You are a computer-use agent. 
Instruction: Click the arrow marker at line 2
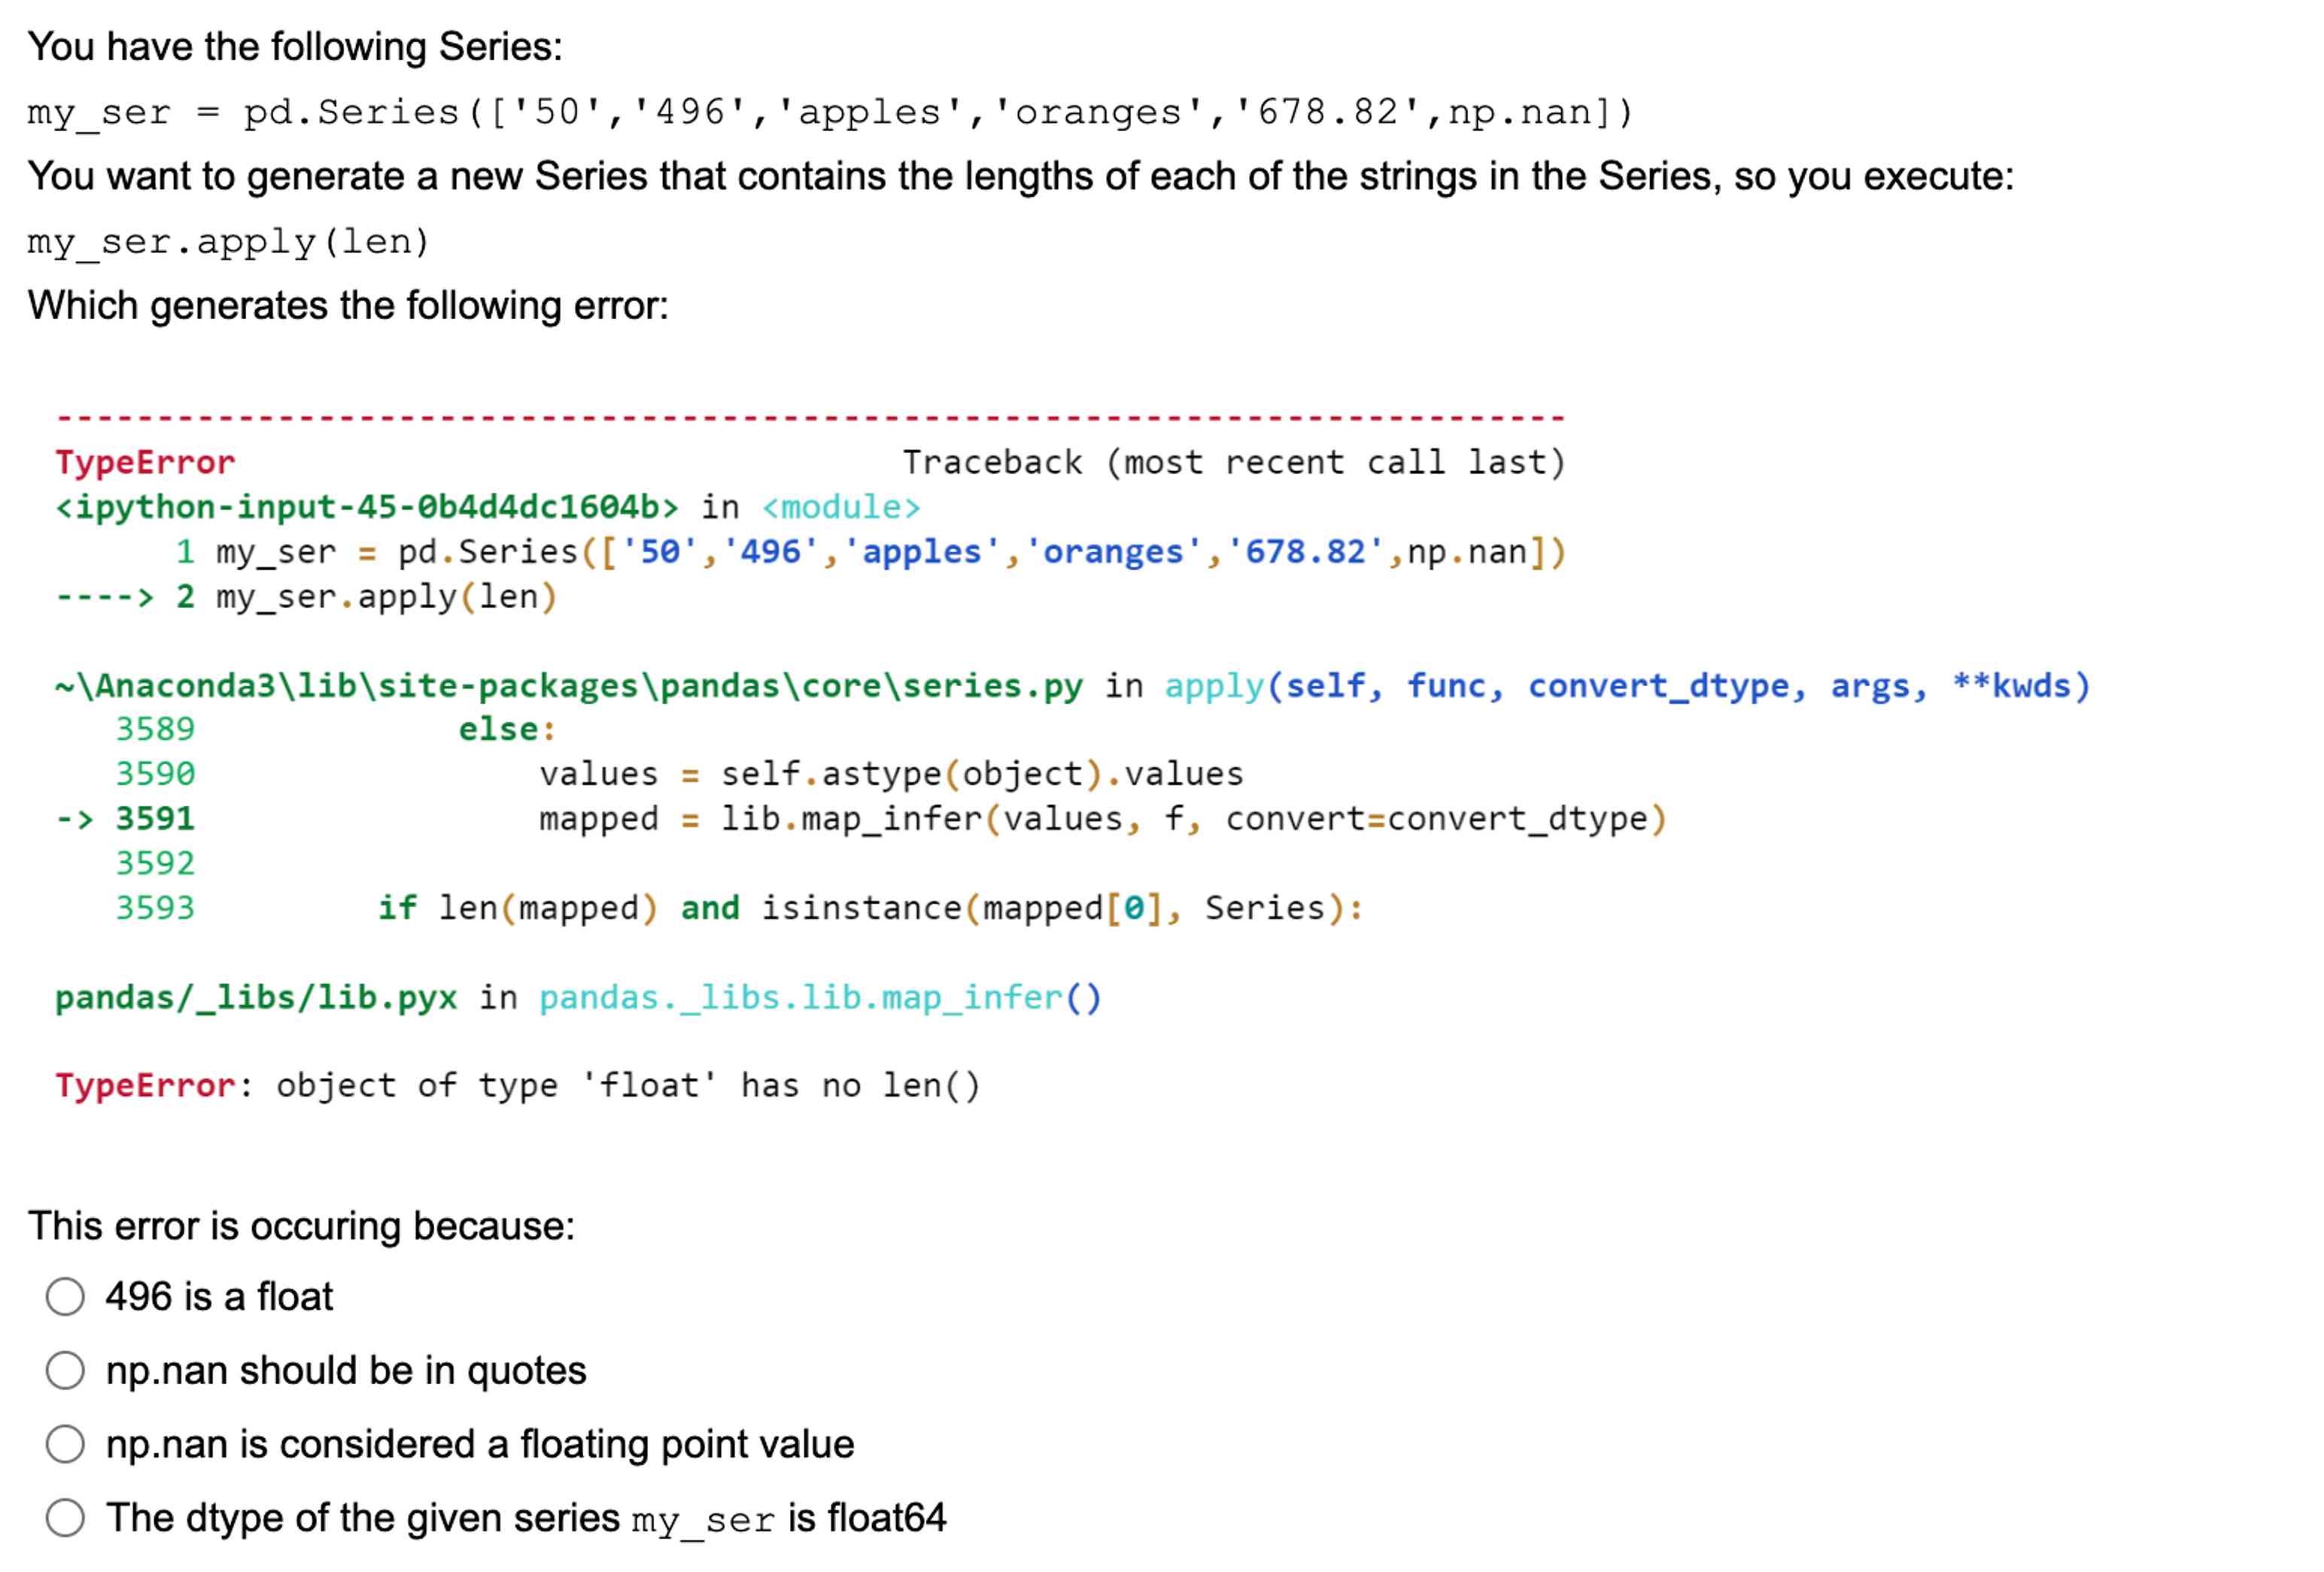105,597
